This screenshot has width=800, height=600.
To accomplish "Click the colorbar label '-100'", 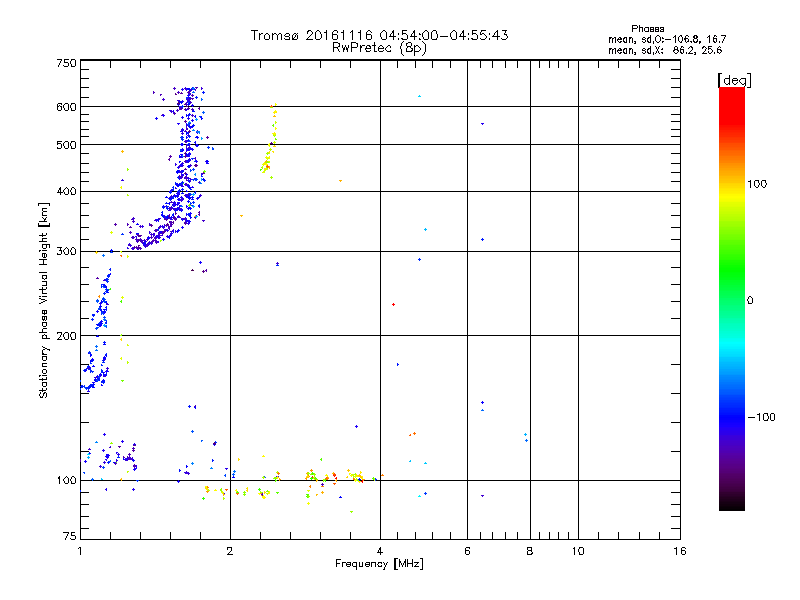I will 761,417.
